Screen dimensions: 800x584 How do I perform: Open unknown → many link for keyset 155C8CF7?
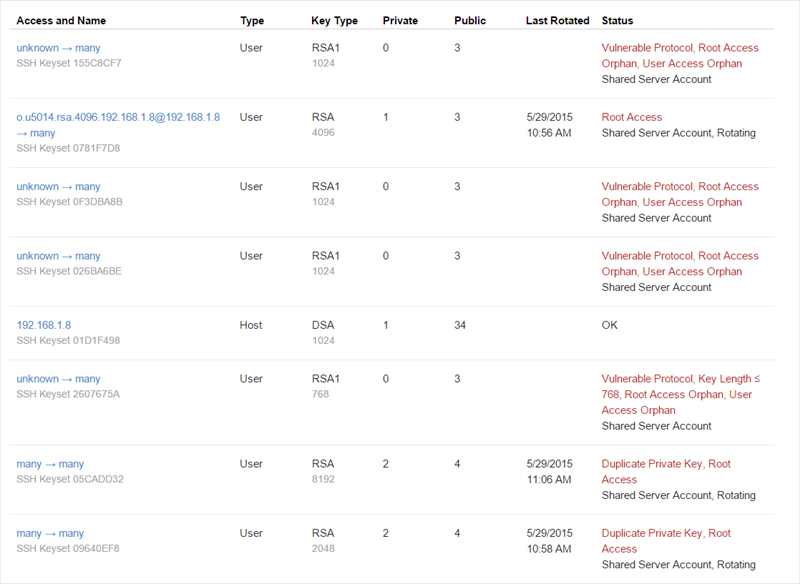coord(58,48)
